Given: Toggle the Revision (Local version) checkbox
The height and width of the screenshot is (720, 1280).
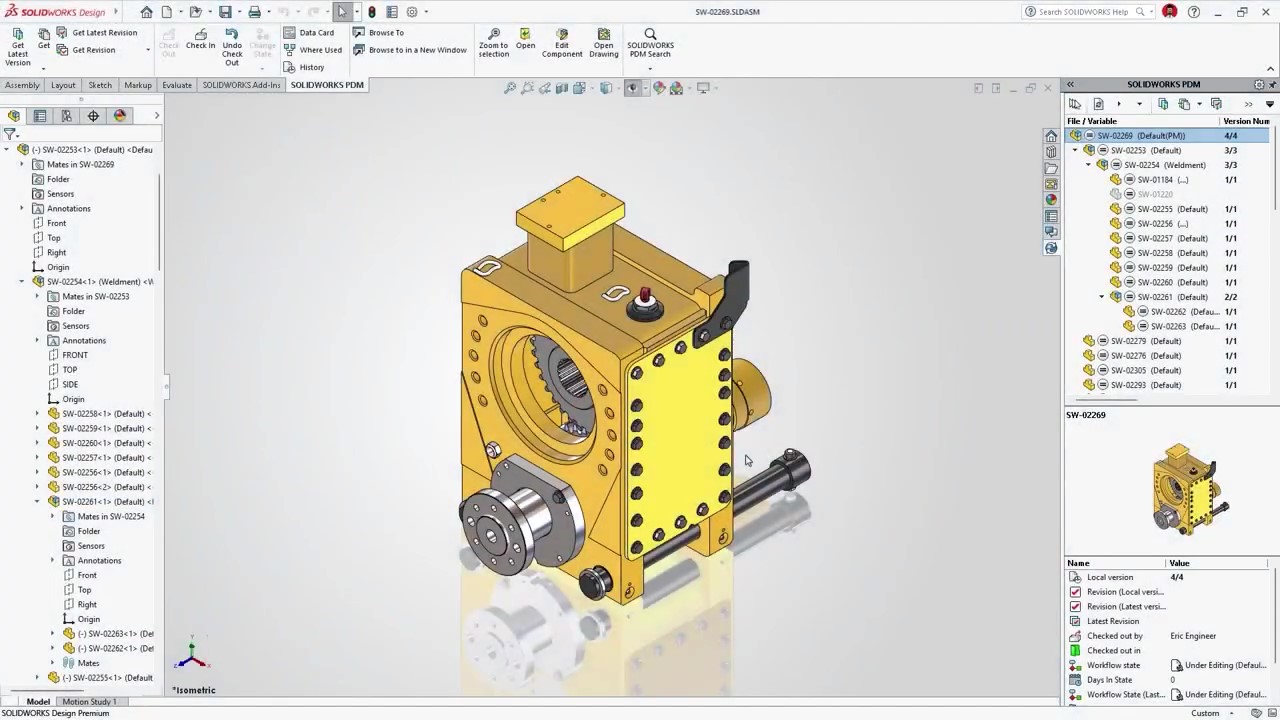Looking at the screenshot, I should coord(1075,591).
